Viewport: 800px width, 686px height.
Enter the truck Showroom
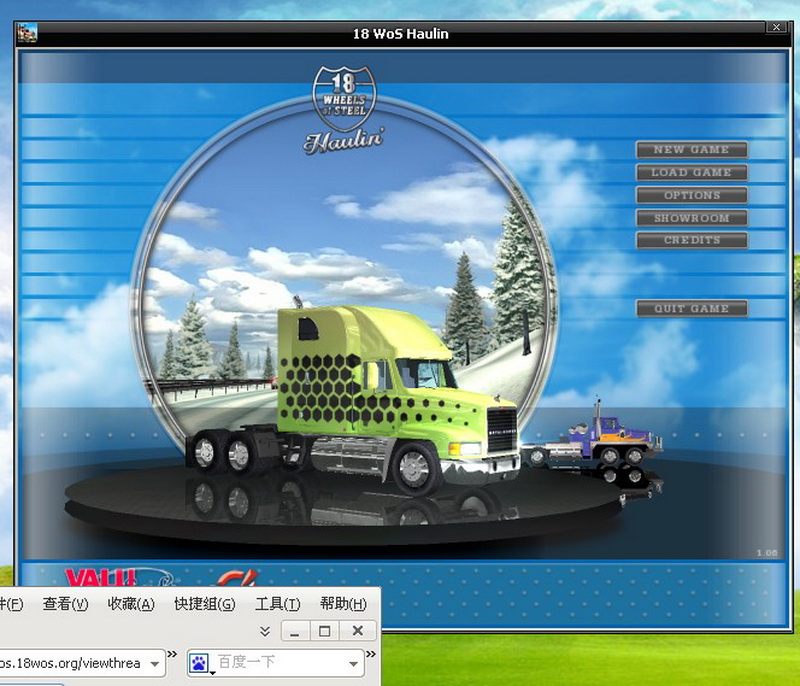pos(691,218)
